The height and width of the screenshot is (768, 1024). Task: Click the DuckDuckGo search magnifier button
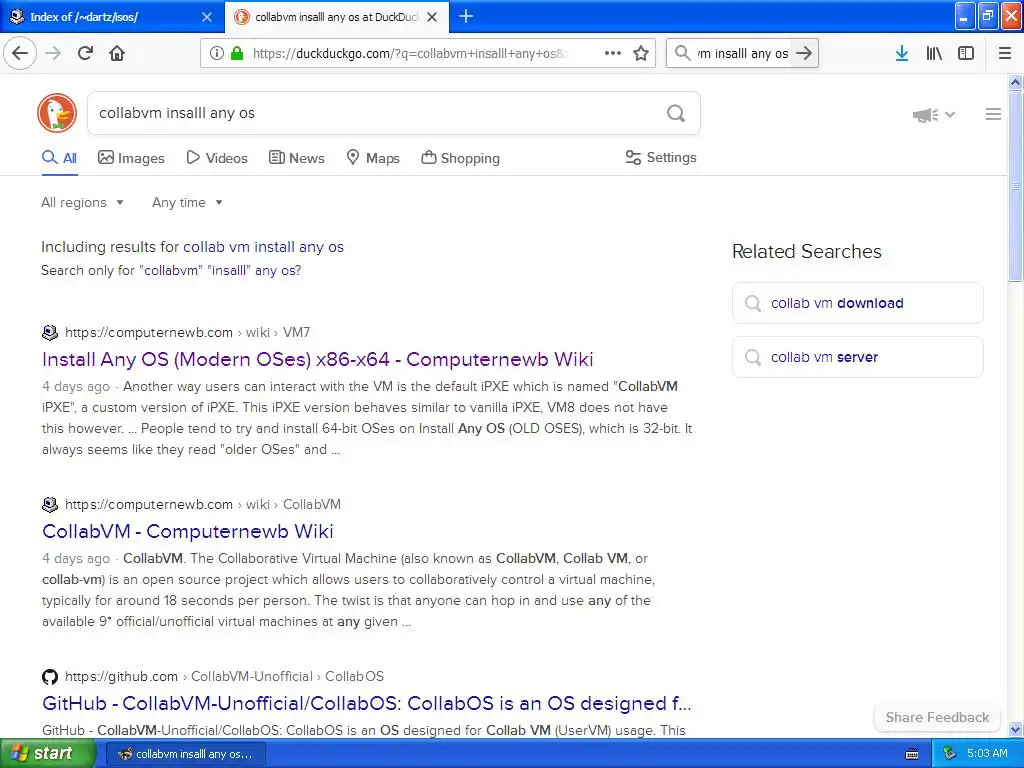click(x=676, y=114)
